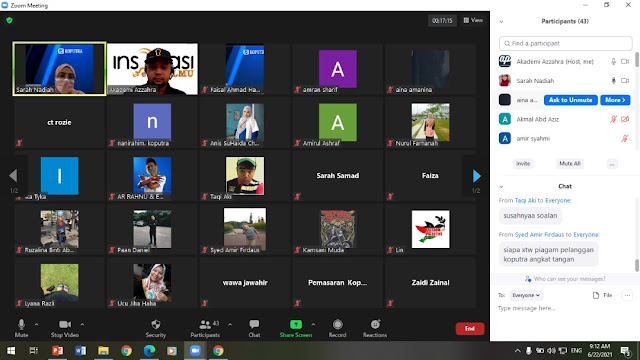
Task: Open the notification center icon
Action: [625, 351]
